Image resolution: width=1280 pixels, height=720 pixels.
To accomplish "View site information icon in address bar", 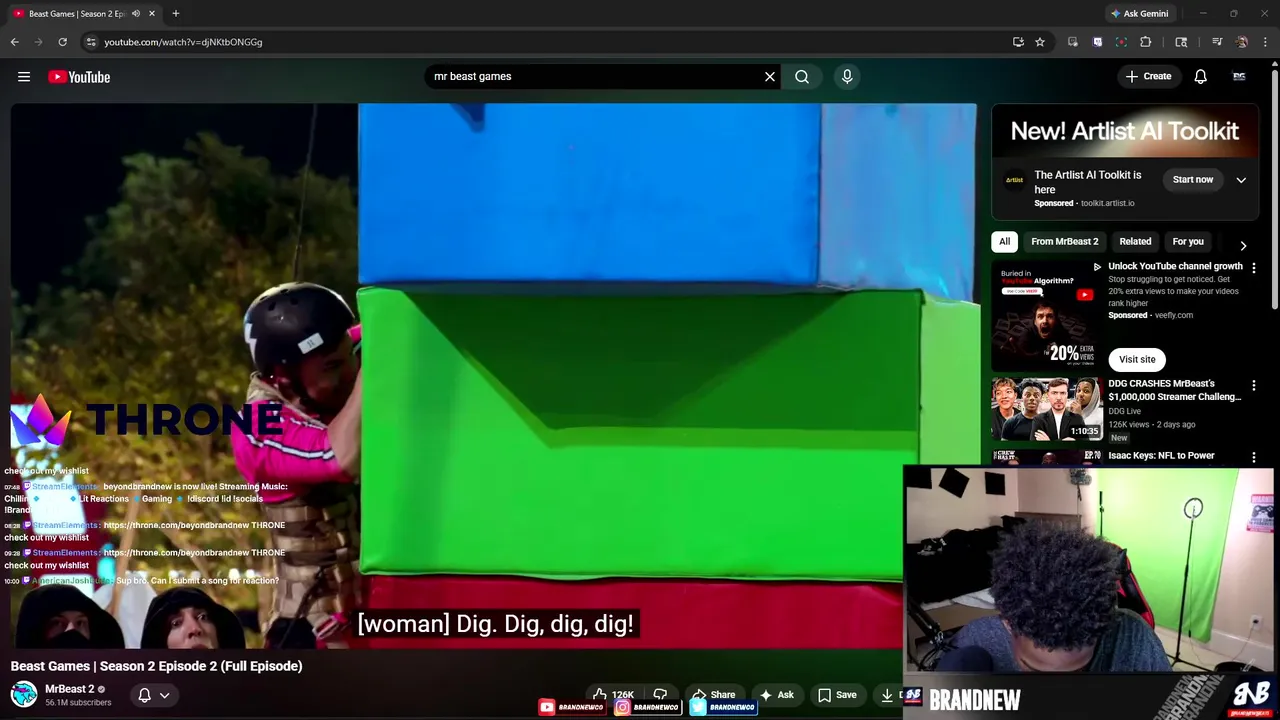I will point(91,42).
